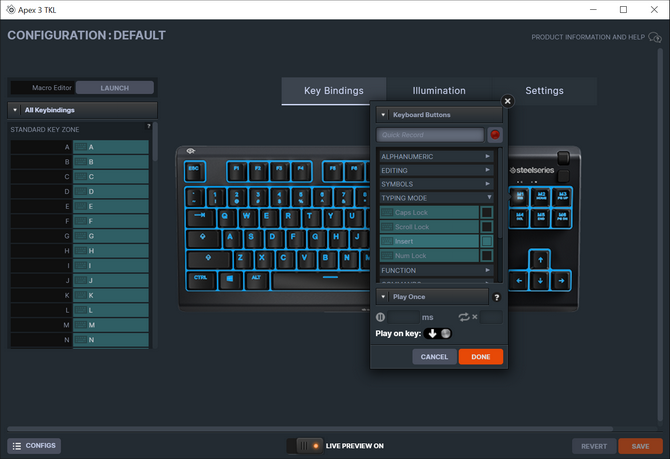Click the ESC key on keyboard image
Viewport: 670px width, 459px height.
(194, 171)
